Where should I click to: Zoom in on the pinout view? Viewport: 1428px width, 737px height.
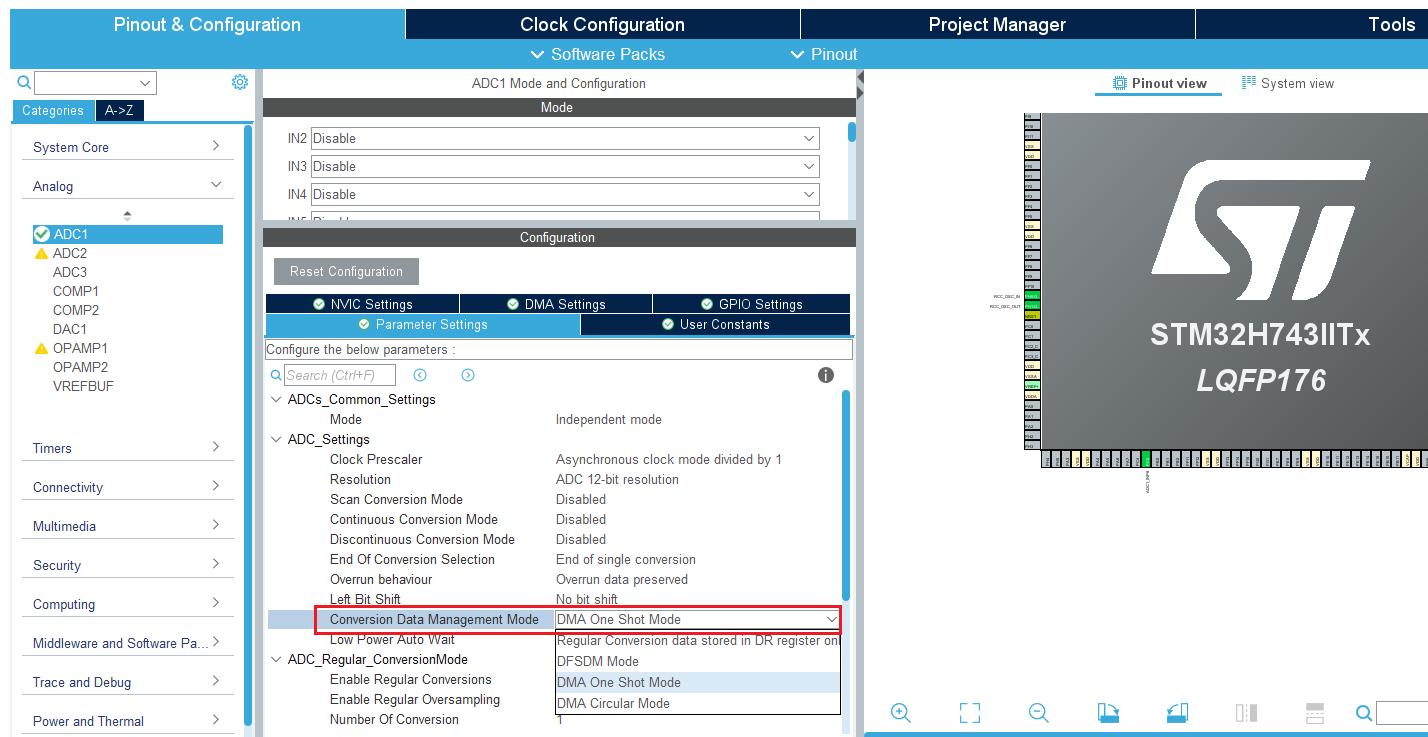click(900, 713)
